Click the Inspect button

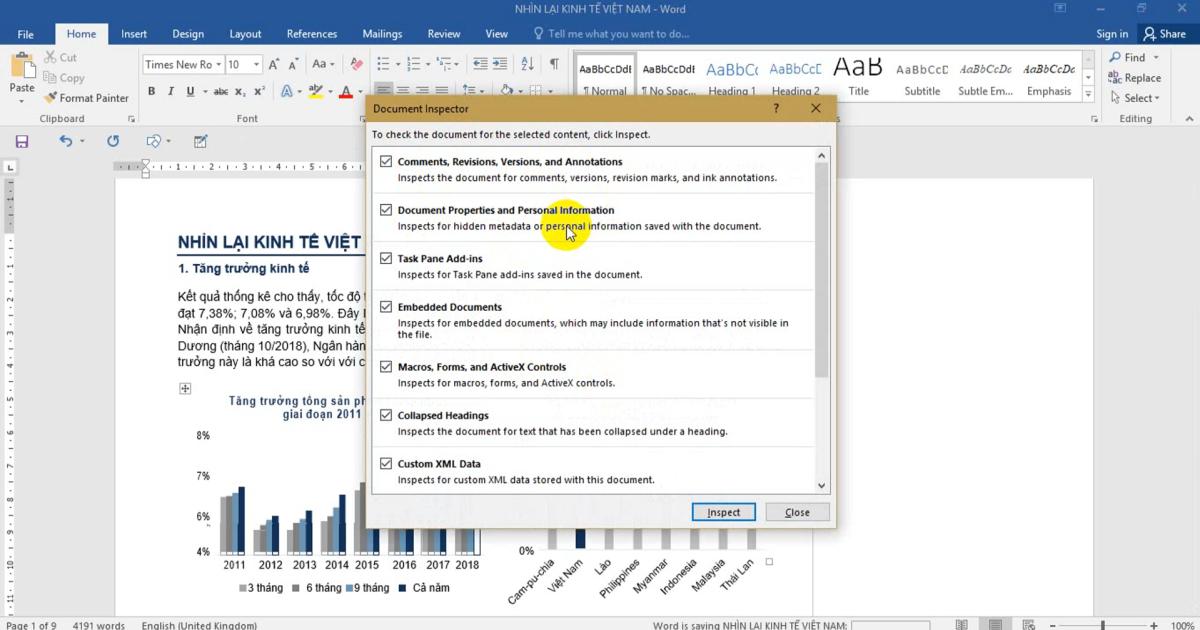pyautogui.click(x=723, y=512)
